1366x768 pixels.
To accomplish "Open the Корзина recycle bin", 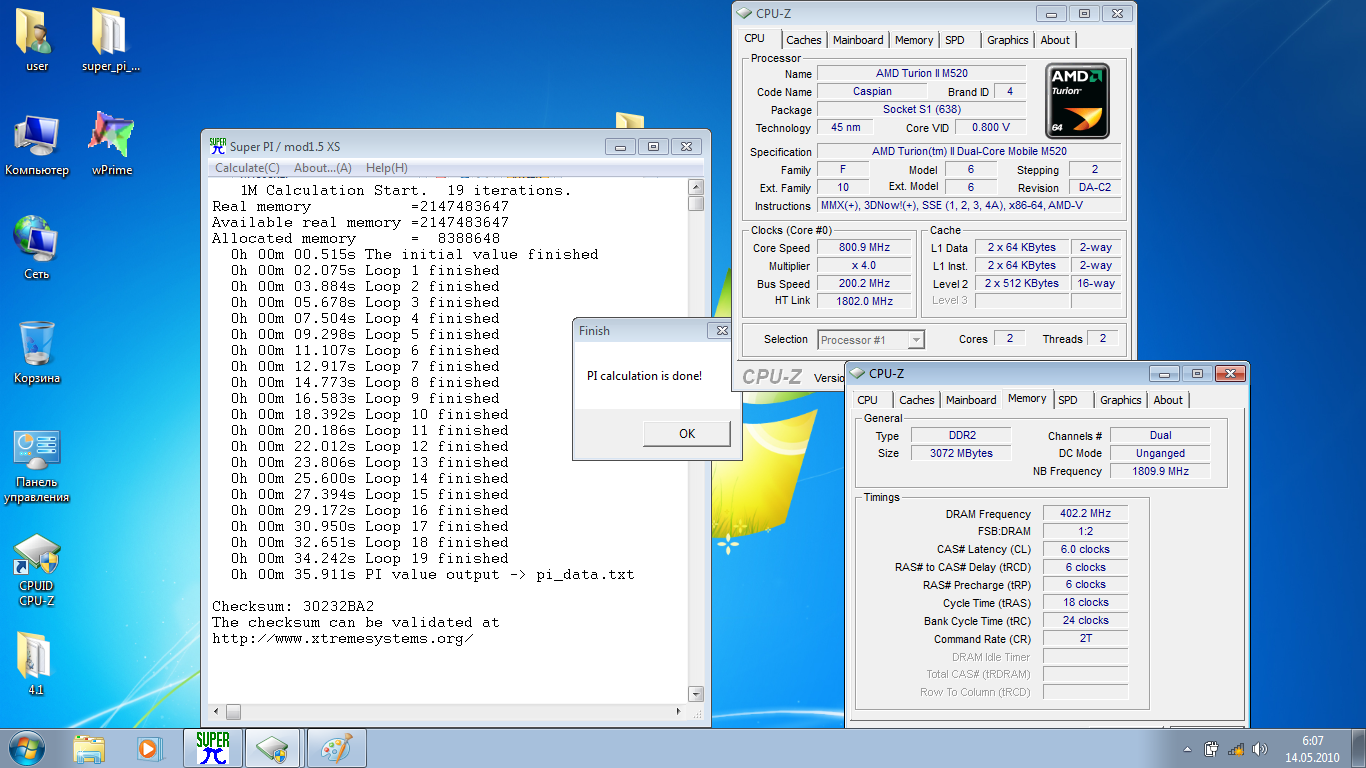I will [37, 352].
